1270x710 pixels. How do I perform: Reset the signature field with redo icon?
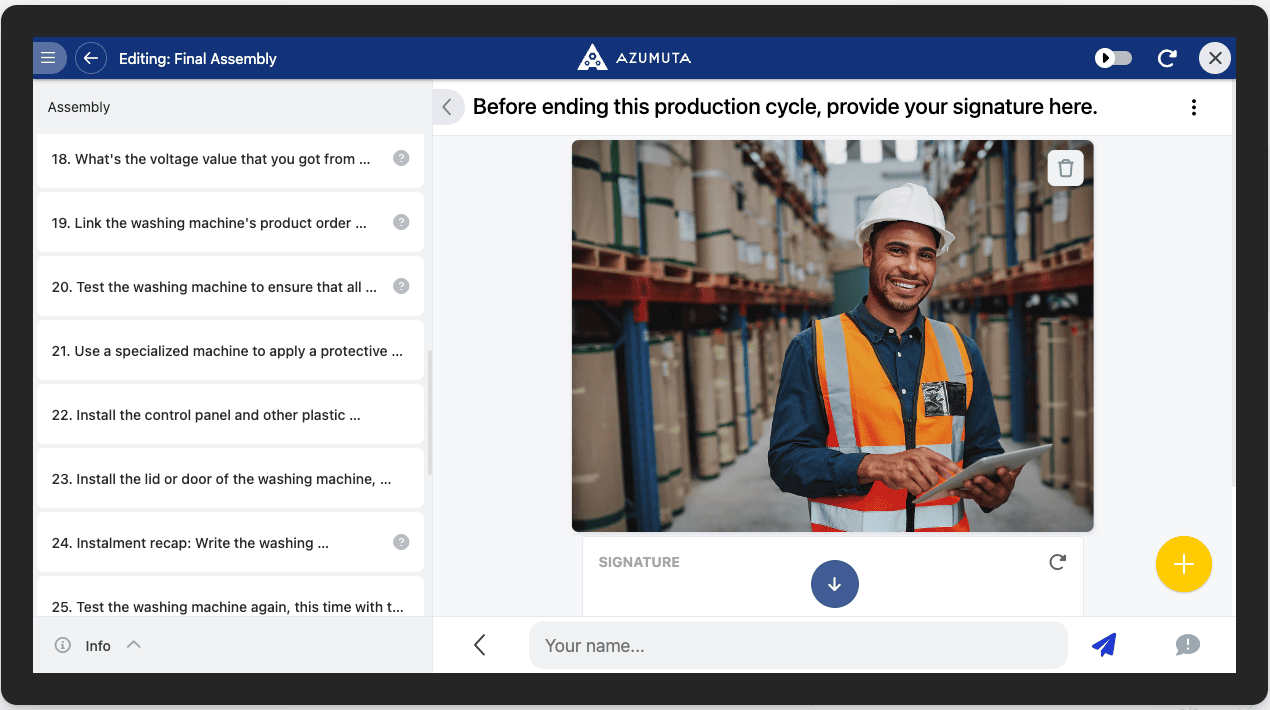(1057, 562)
